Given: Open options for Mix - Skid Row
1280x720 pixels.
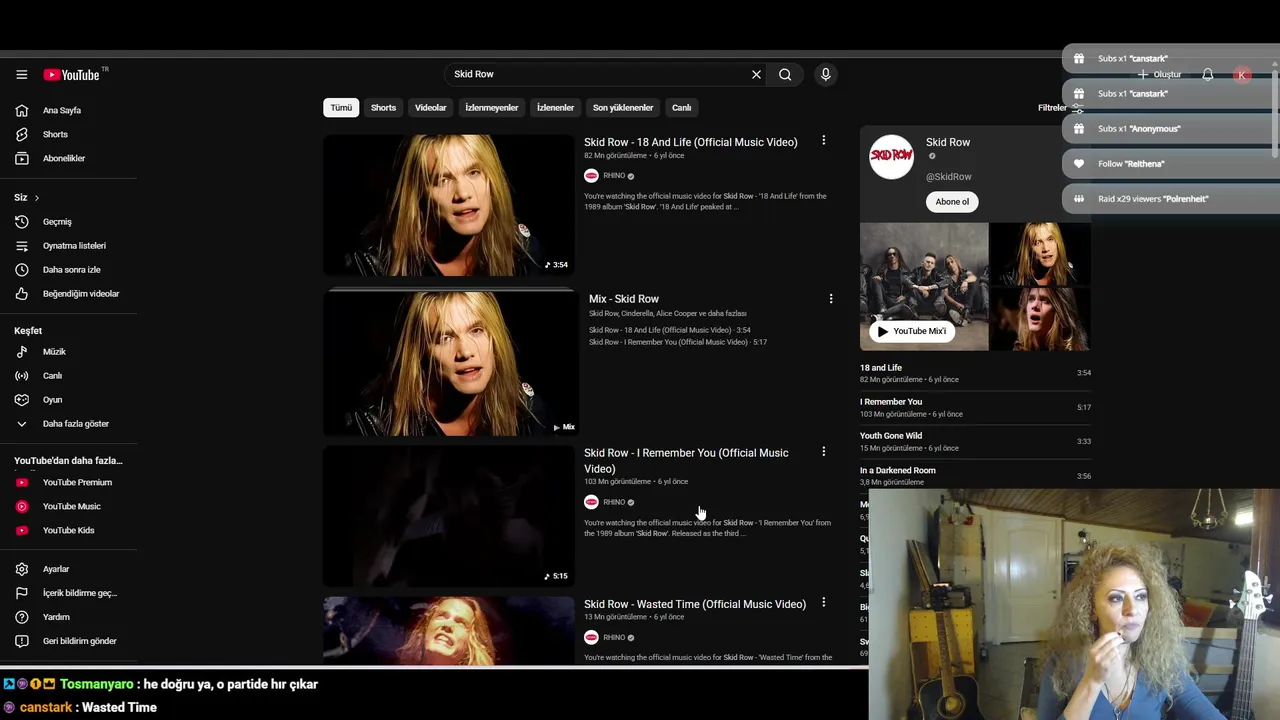Looking at the screenshot, I should pos(830,298).
